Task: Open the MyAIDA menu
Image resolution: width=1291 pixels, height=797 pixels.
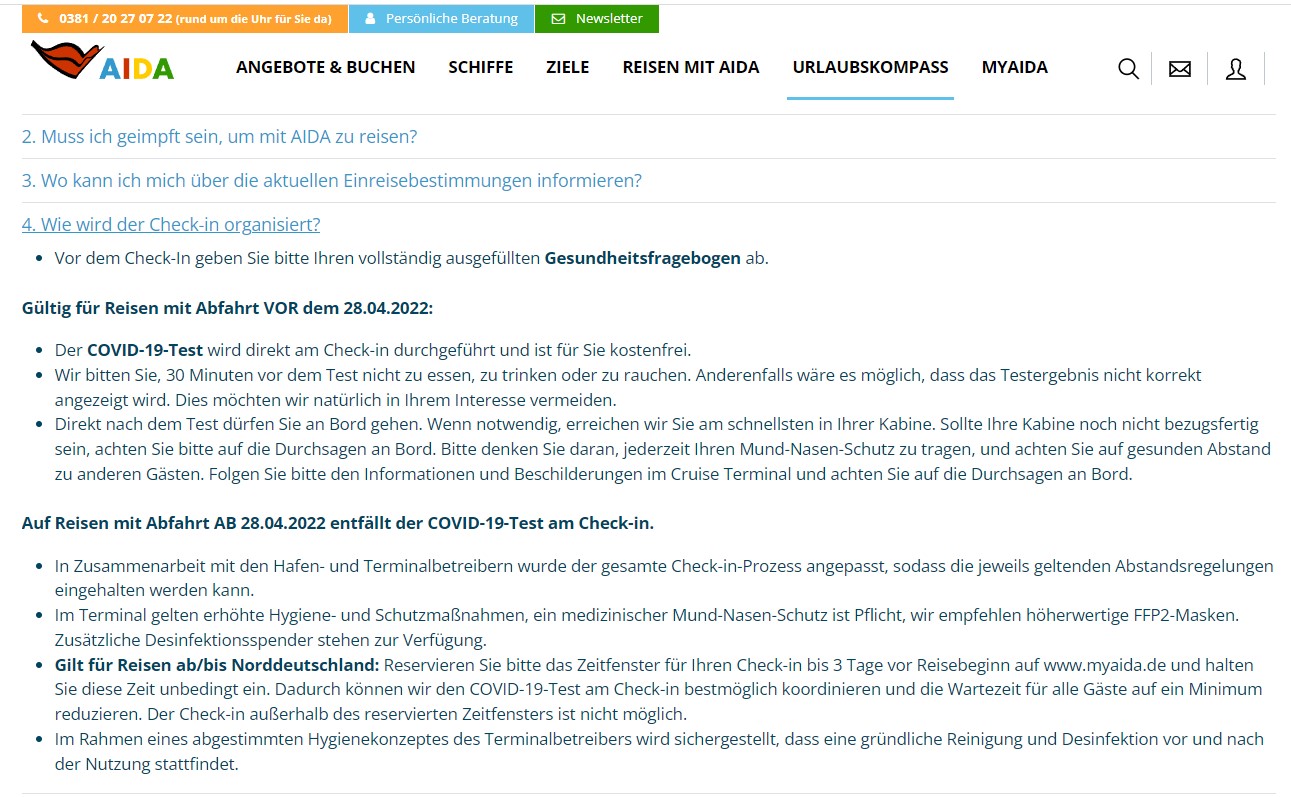Action: click(1014, 67)
